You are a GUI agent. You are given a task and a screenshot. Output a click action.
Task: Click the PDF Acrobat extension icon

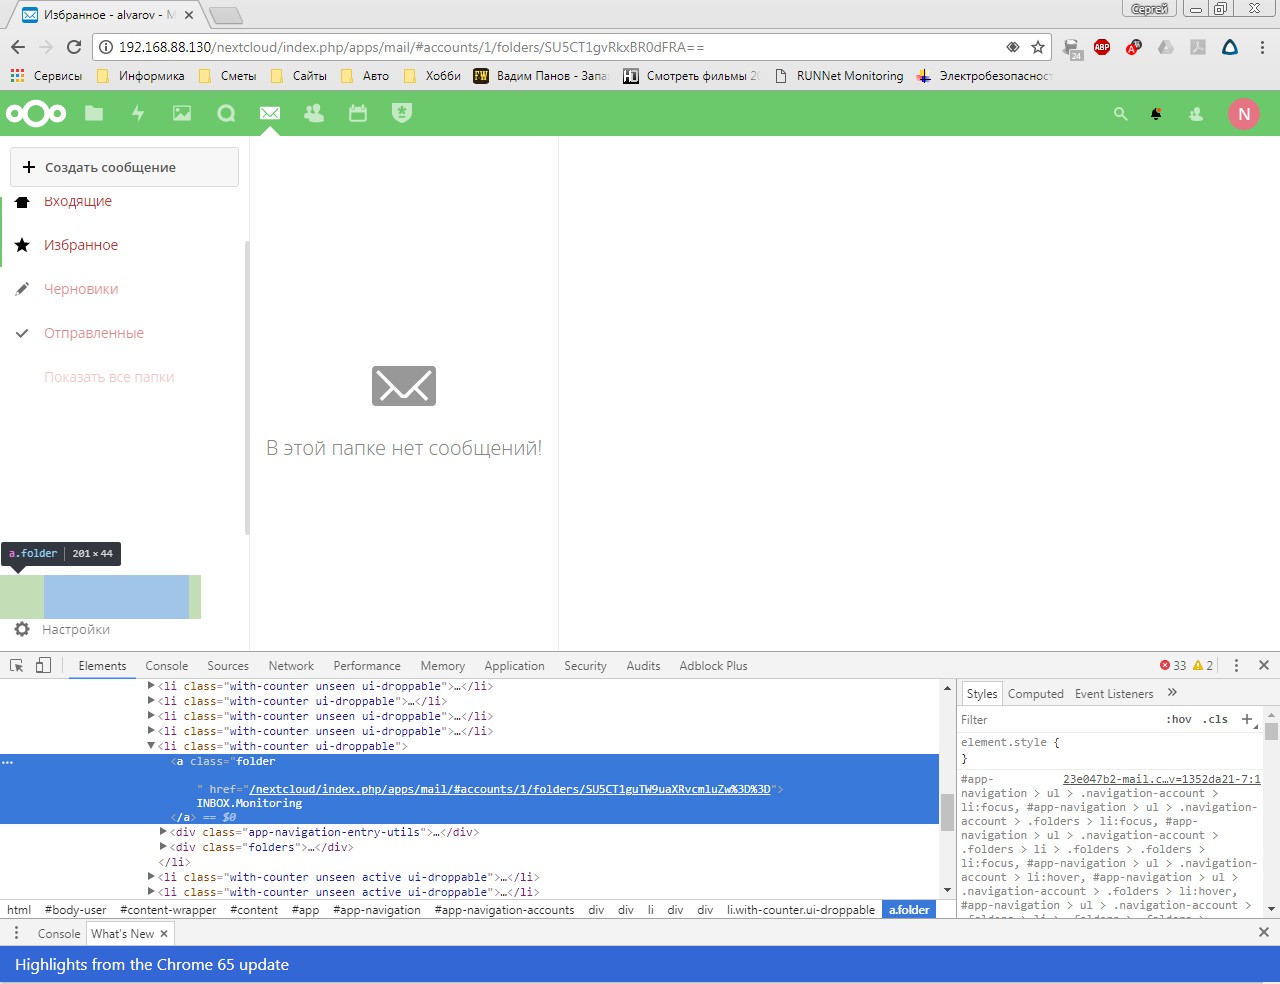1198,47
